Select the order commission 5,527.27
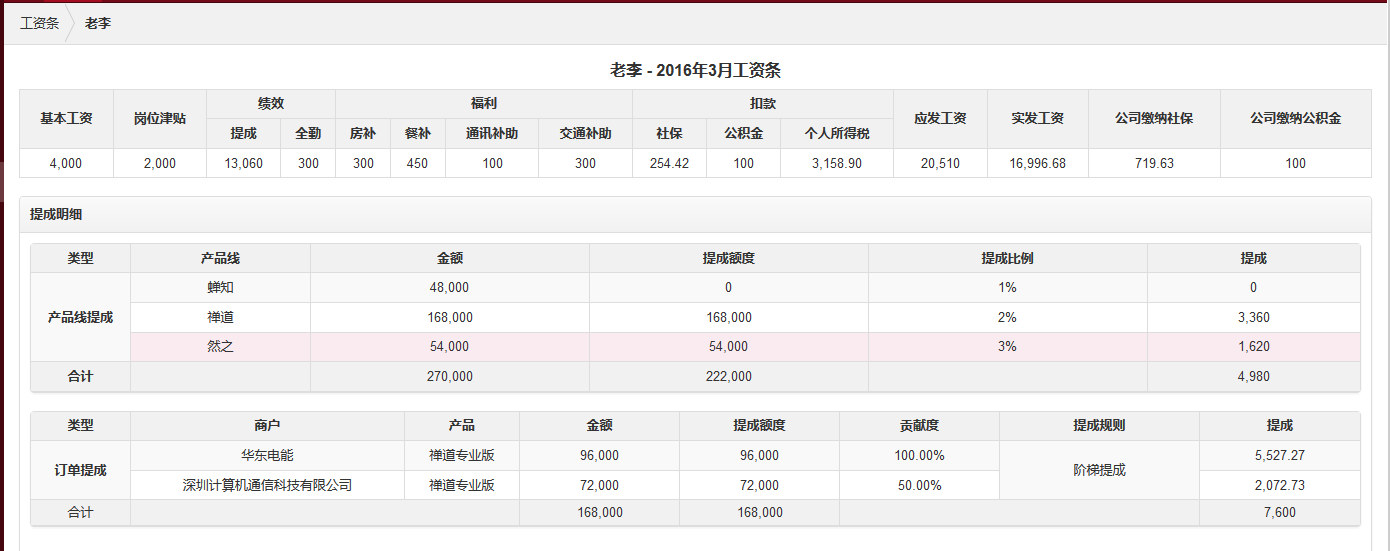Image resolution: width=1390 pixels, height=551 pixels. [x=1279, y=455]
